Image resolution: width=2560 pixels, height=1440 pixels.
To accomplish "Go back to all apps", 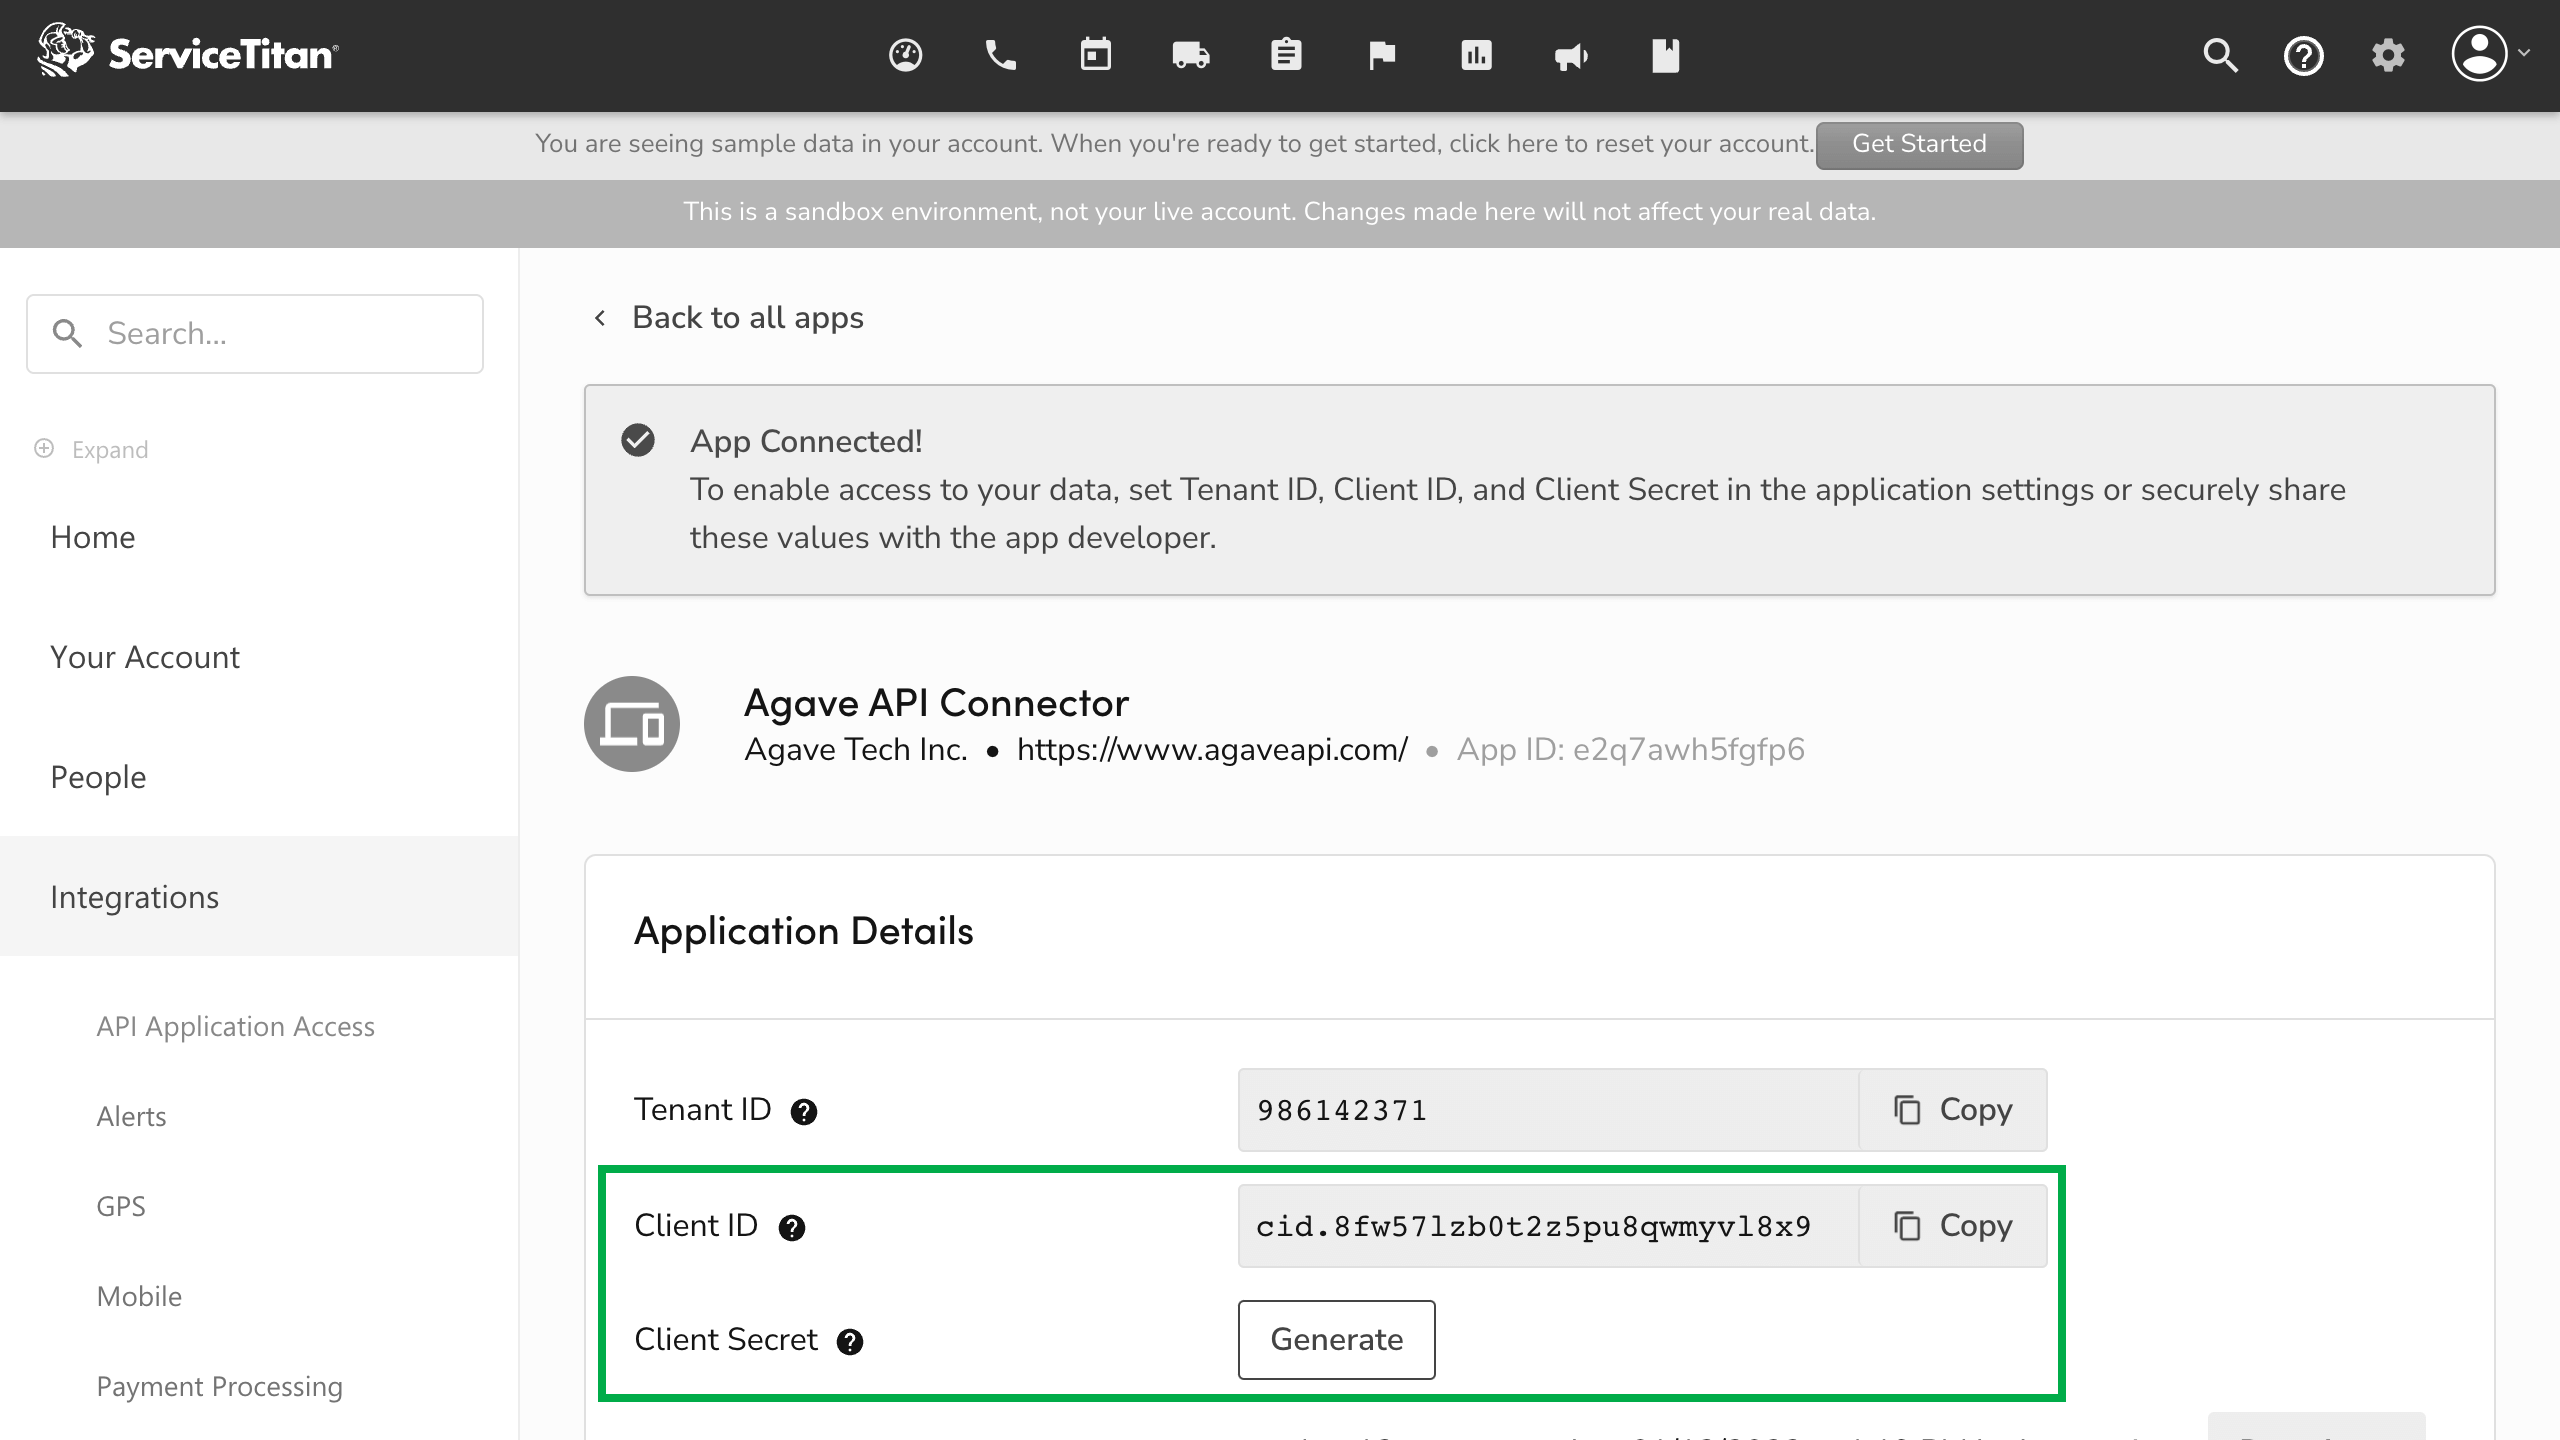I will click(x=748, y=318).
